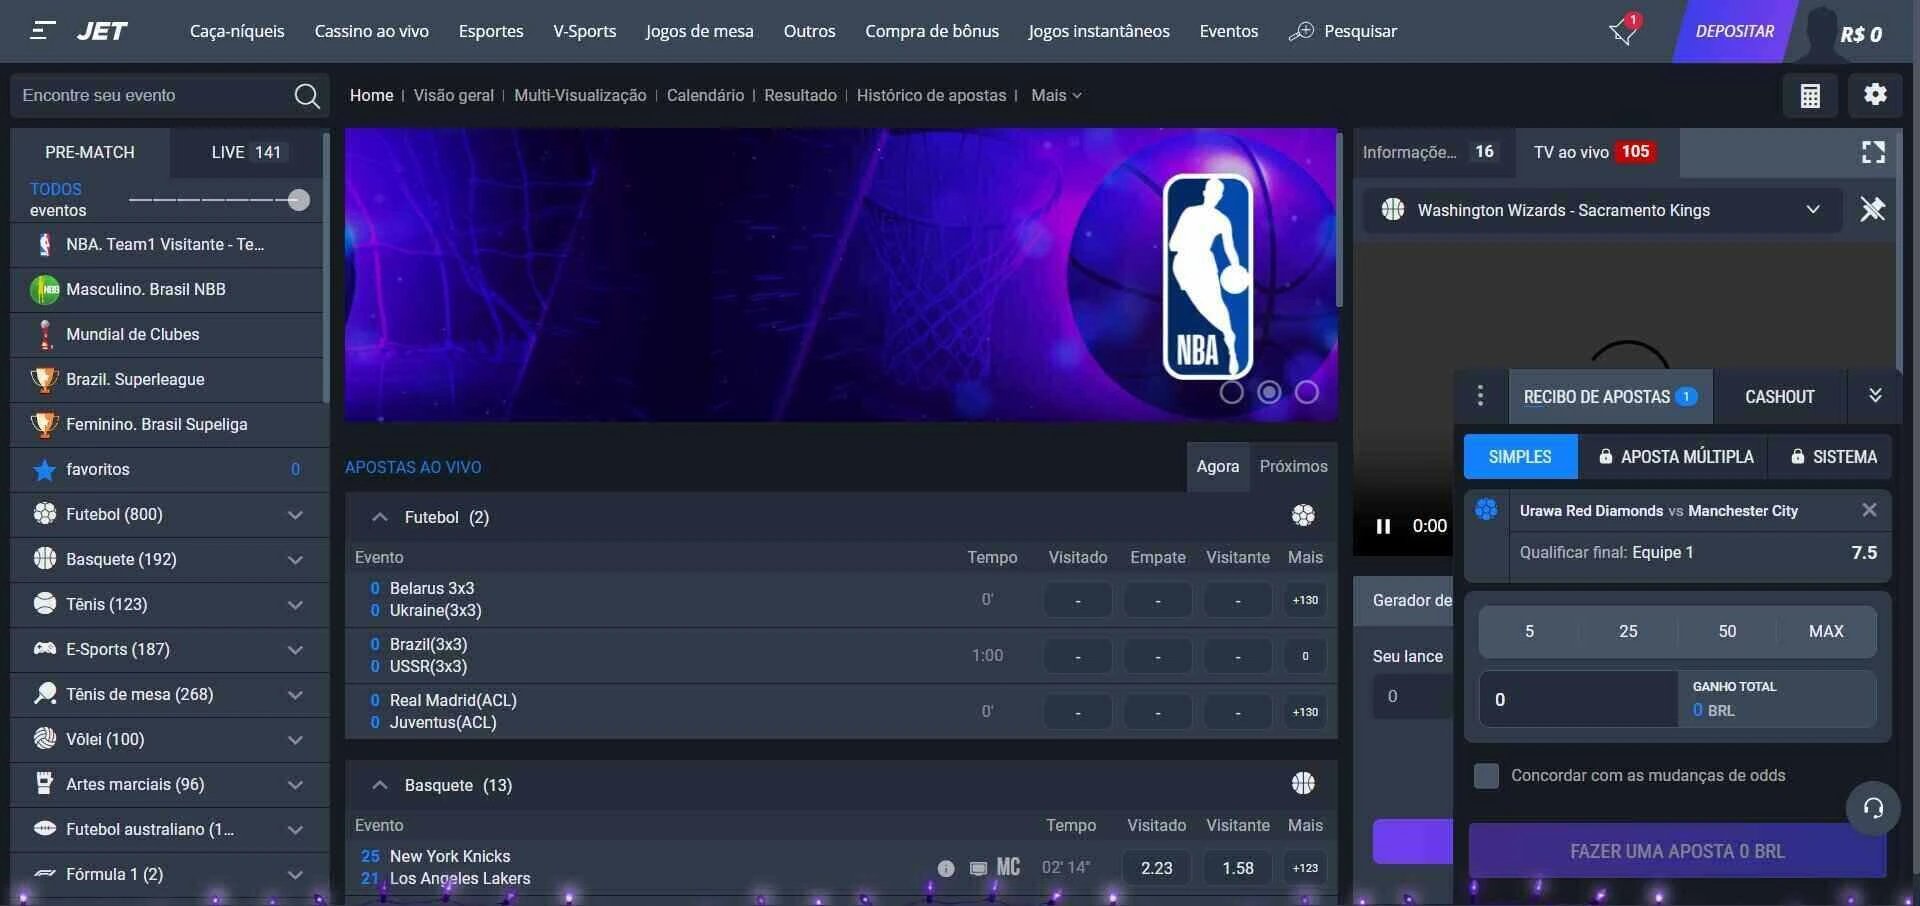The height and width of the screenshot is (906, 1920).
Task: Open +130 more markets for Belarus 3x3
Action: 1305,600
